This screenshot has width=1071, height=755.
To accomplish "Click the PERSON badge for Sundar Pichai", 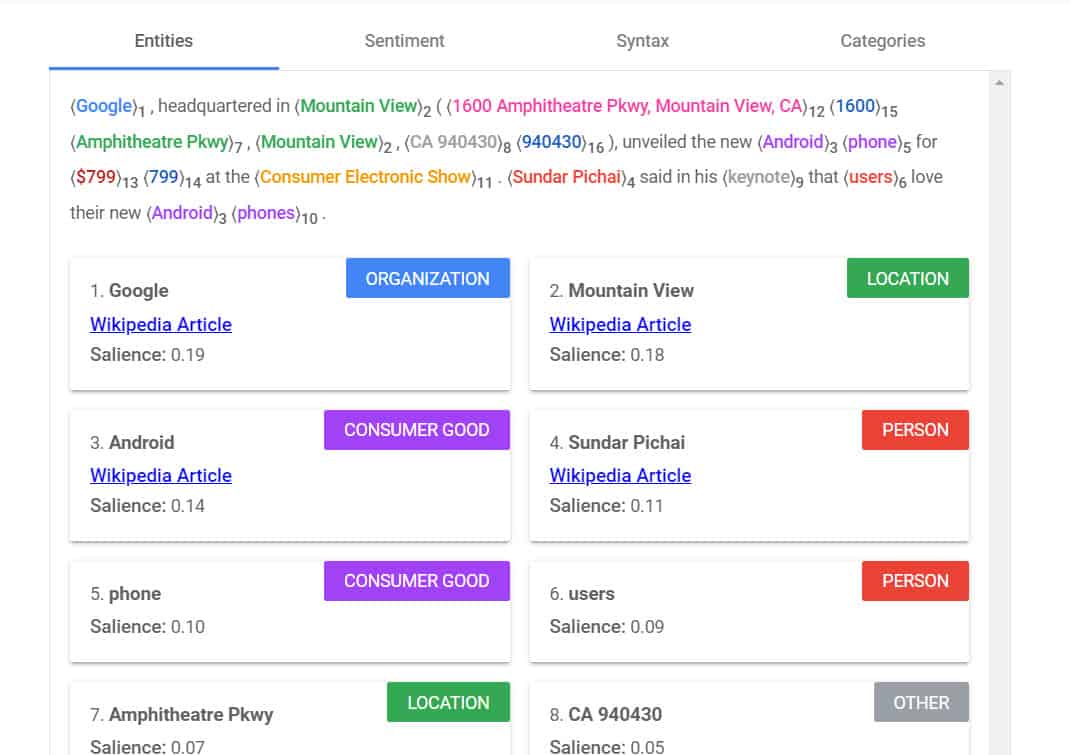I will pyautogui.click(x=915, y=429).
